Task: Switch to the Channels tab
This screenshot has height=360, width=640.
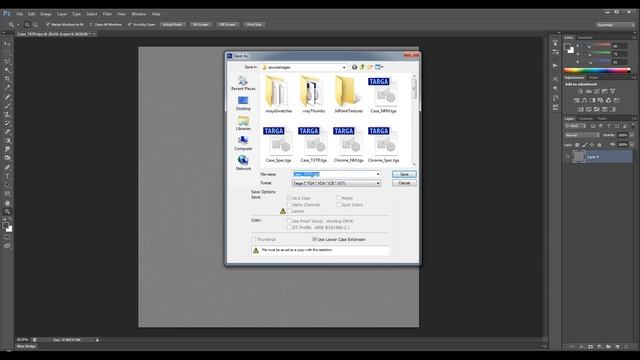Action: point(586,119)
